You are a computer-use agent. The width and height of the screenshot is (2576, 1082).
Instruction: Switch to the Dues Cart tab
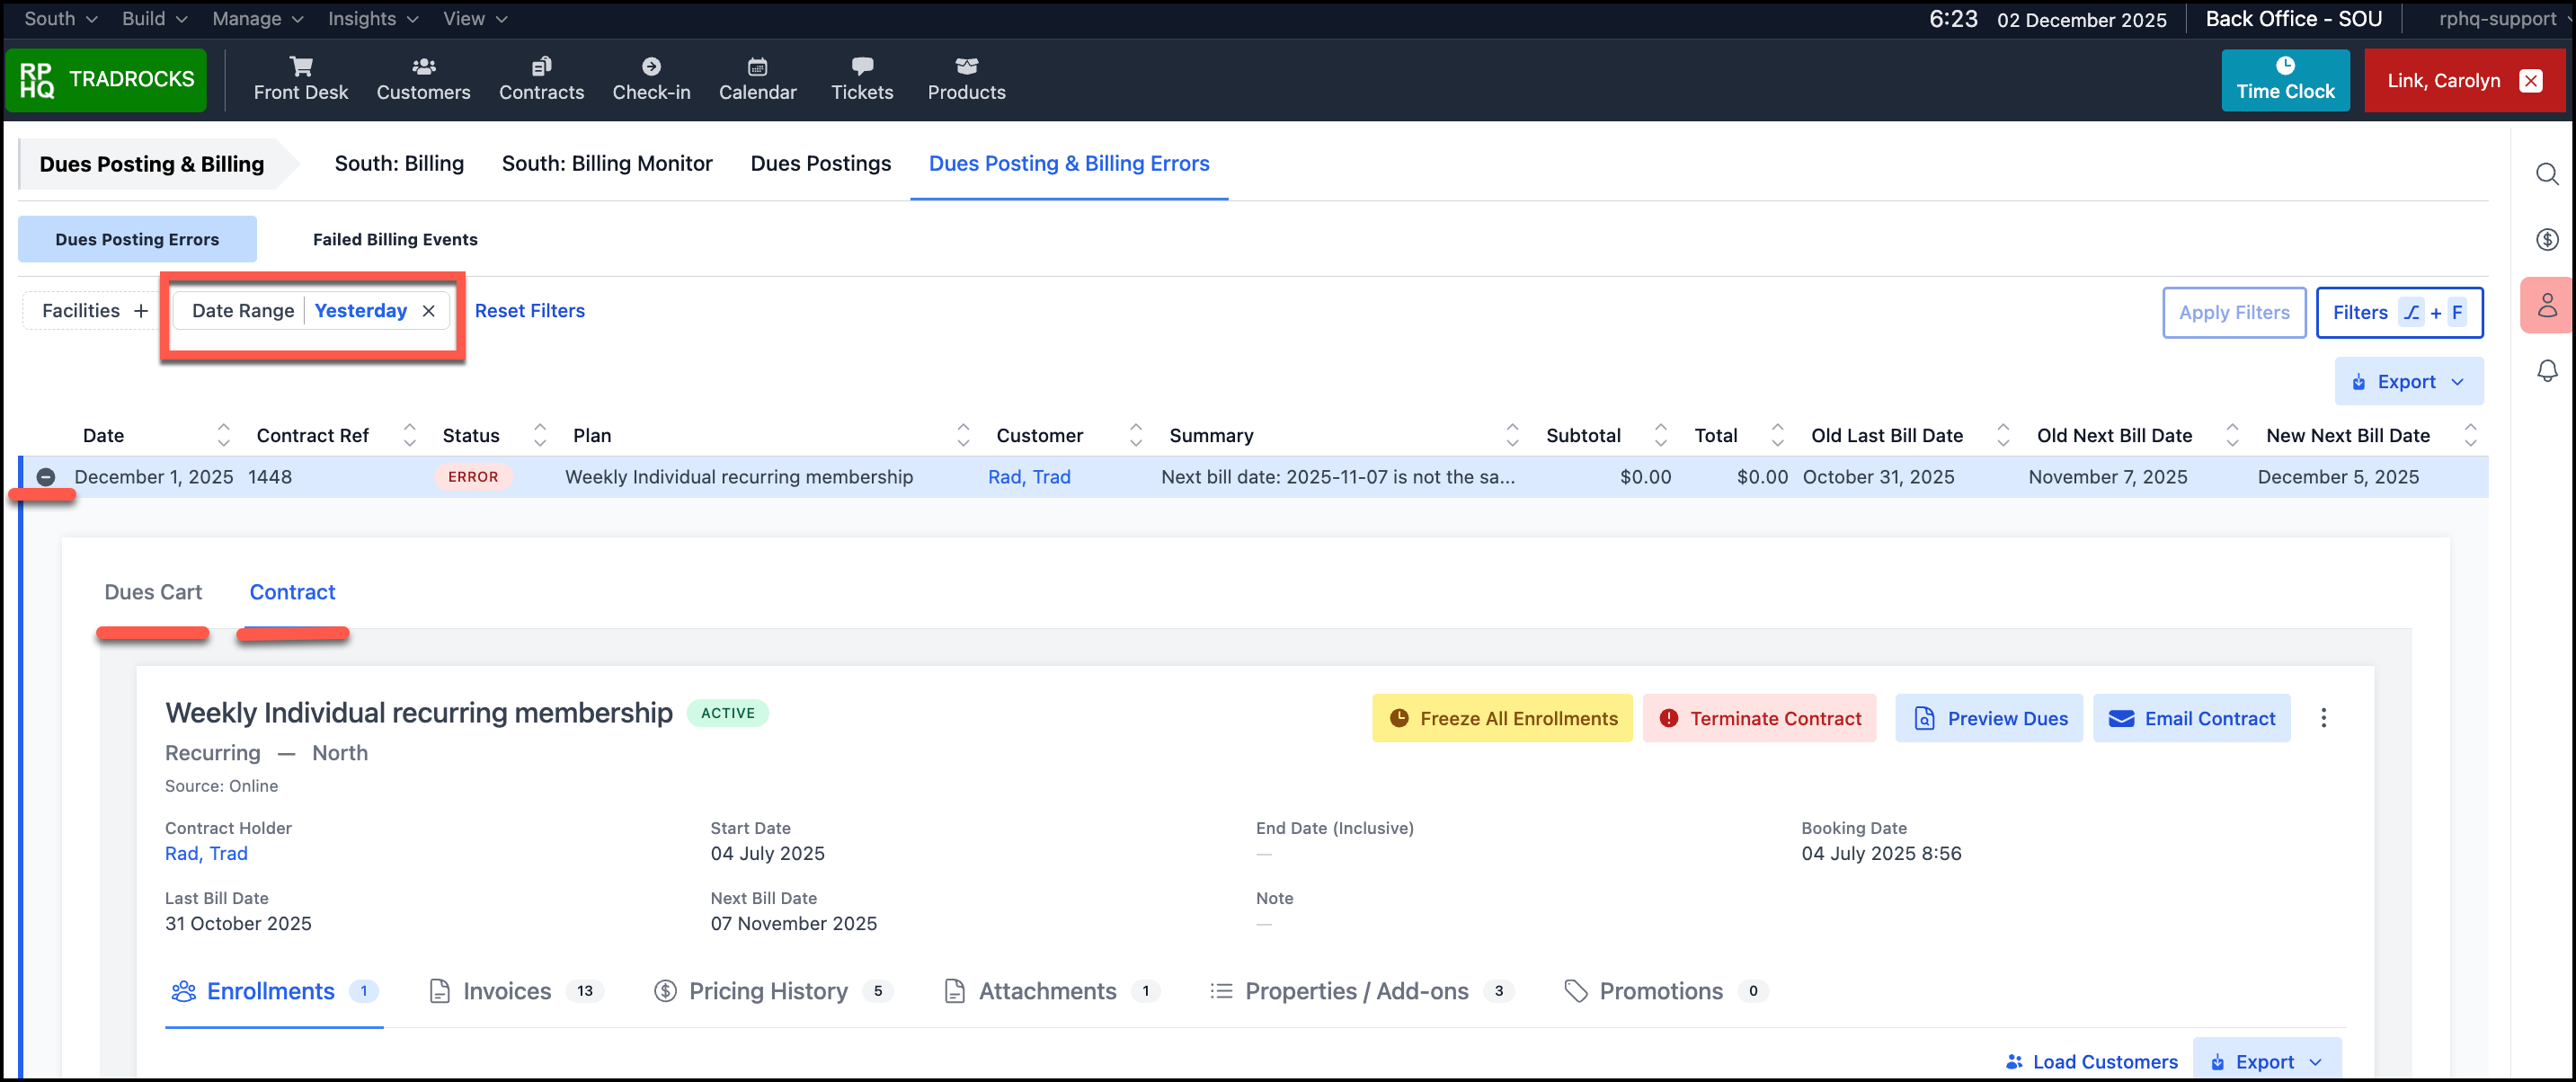(x=153, y=592)
